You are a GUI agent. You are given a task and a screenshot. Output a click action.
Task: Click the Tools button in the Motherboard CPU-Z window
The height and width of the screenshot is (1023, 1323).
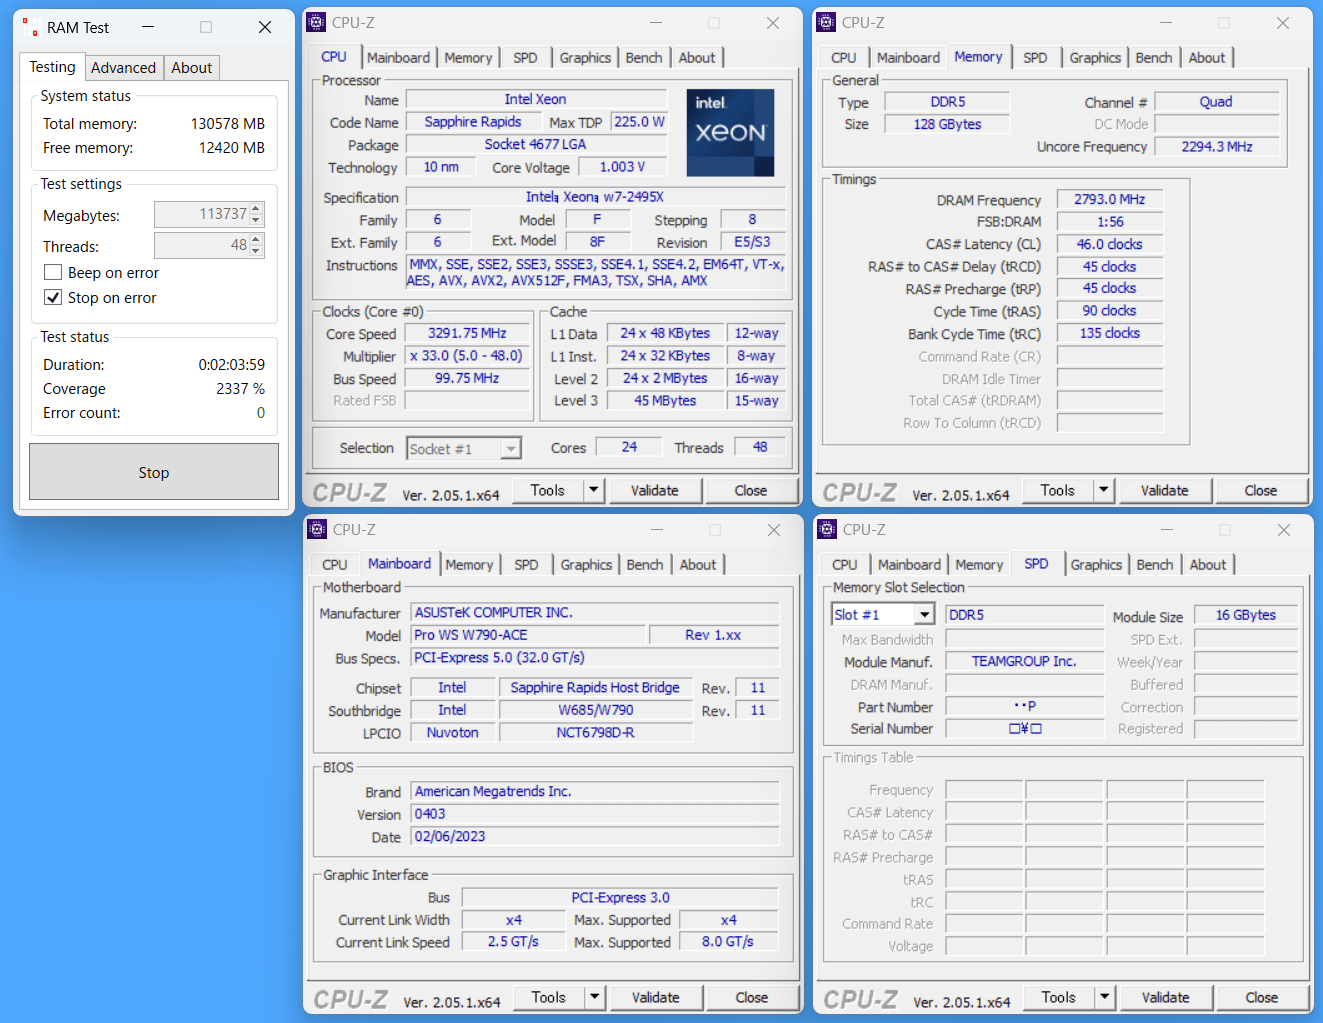[x=548, y=997]
